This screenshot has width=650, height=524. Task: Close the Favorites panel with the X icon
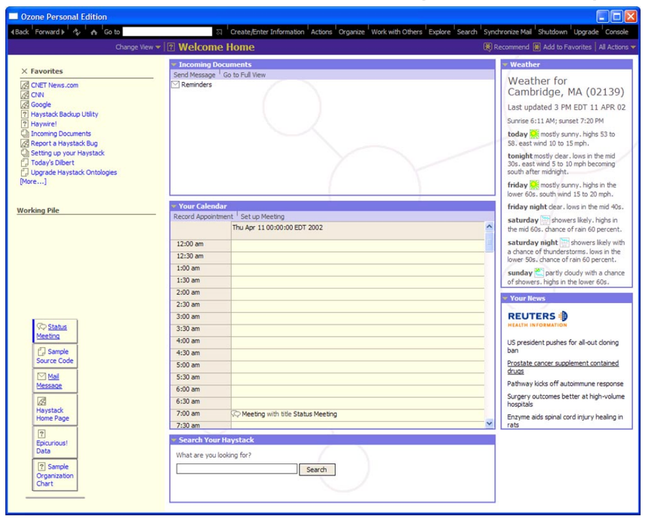pos(24,72)
